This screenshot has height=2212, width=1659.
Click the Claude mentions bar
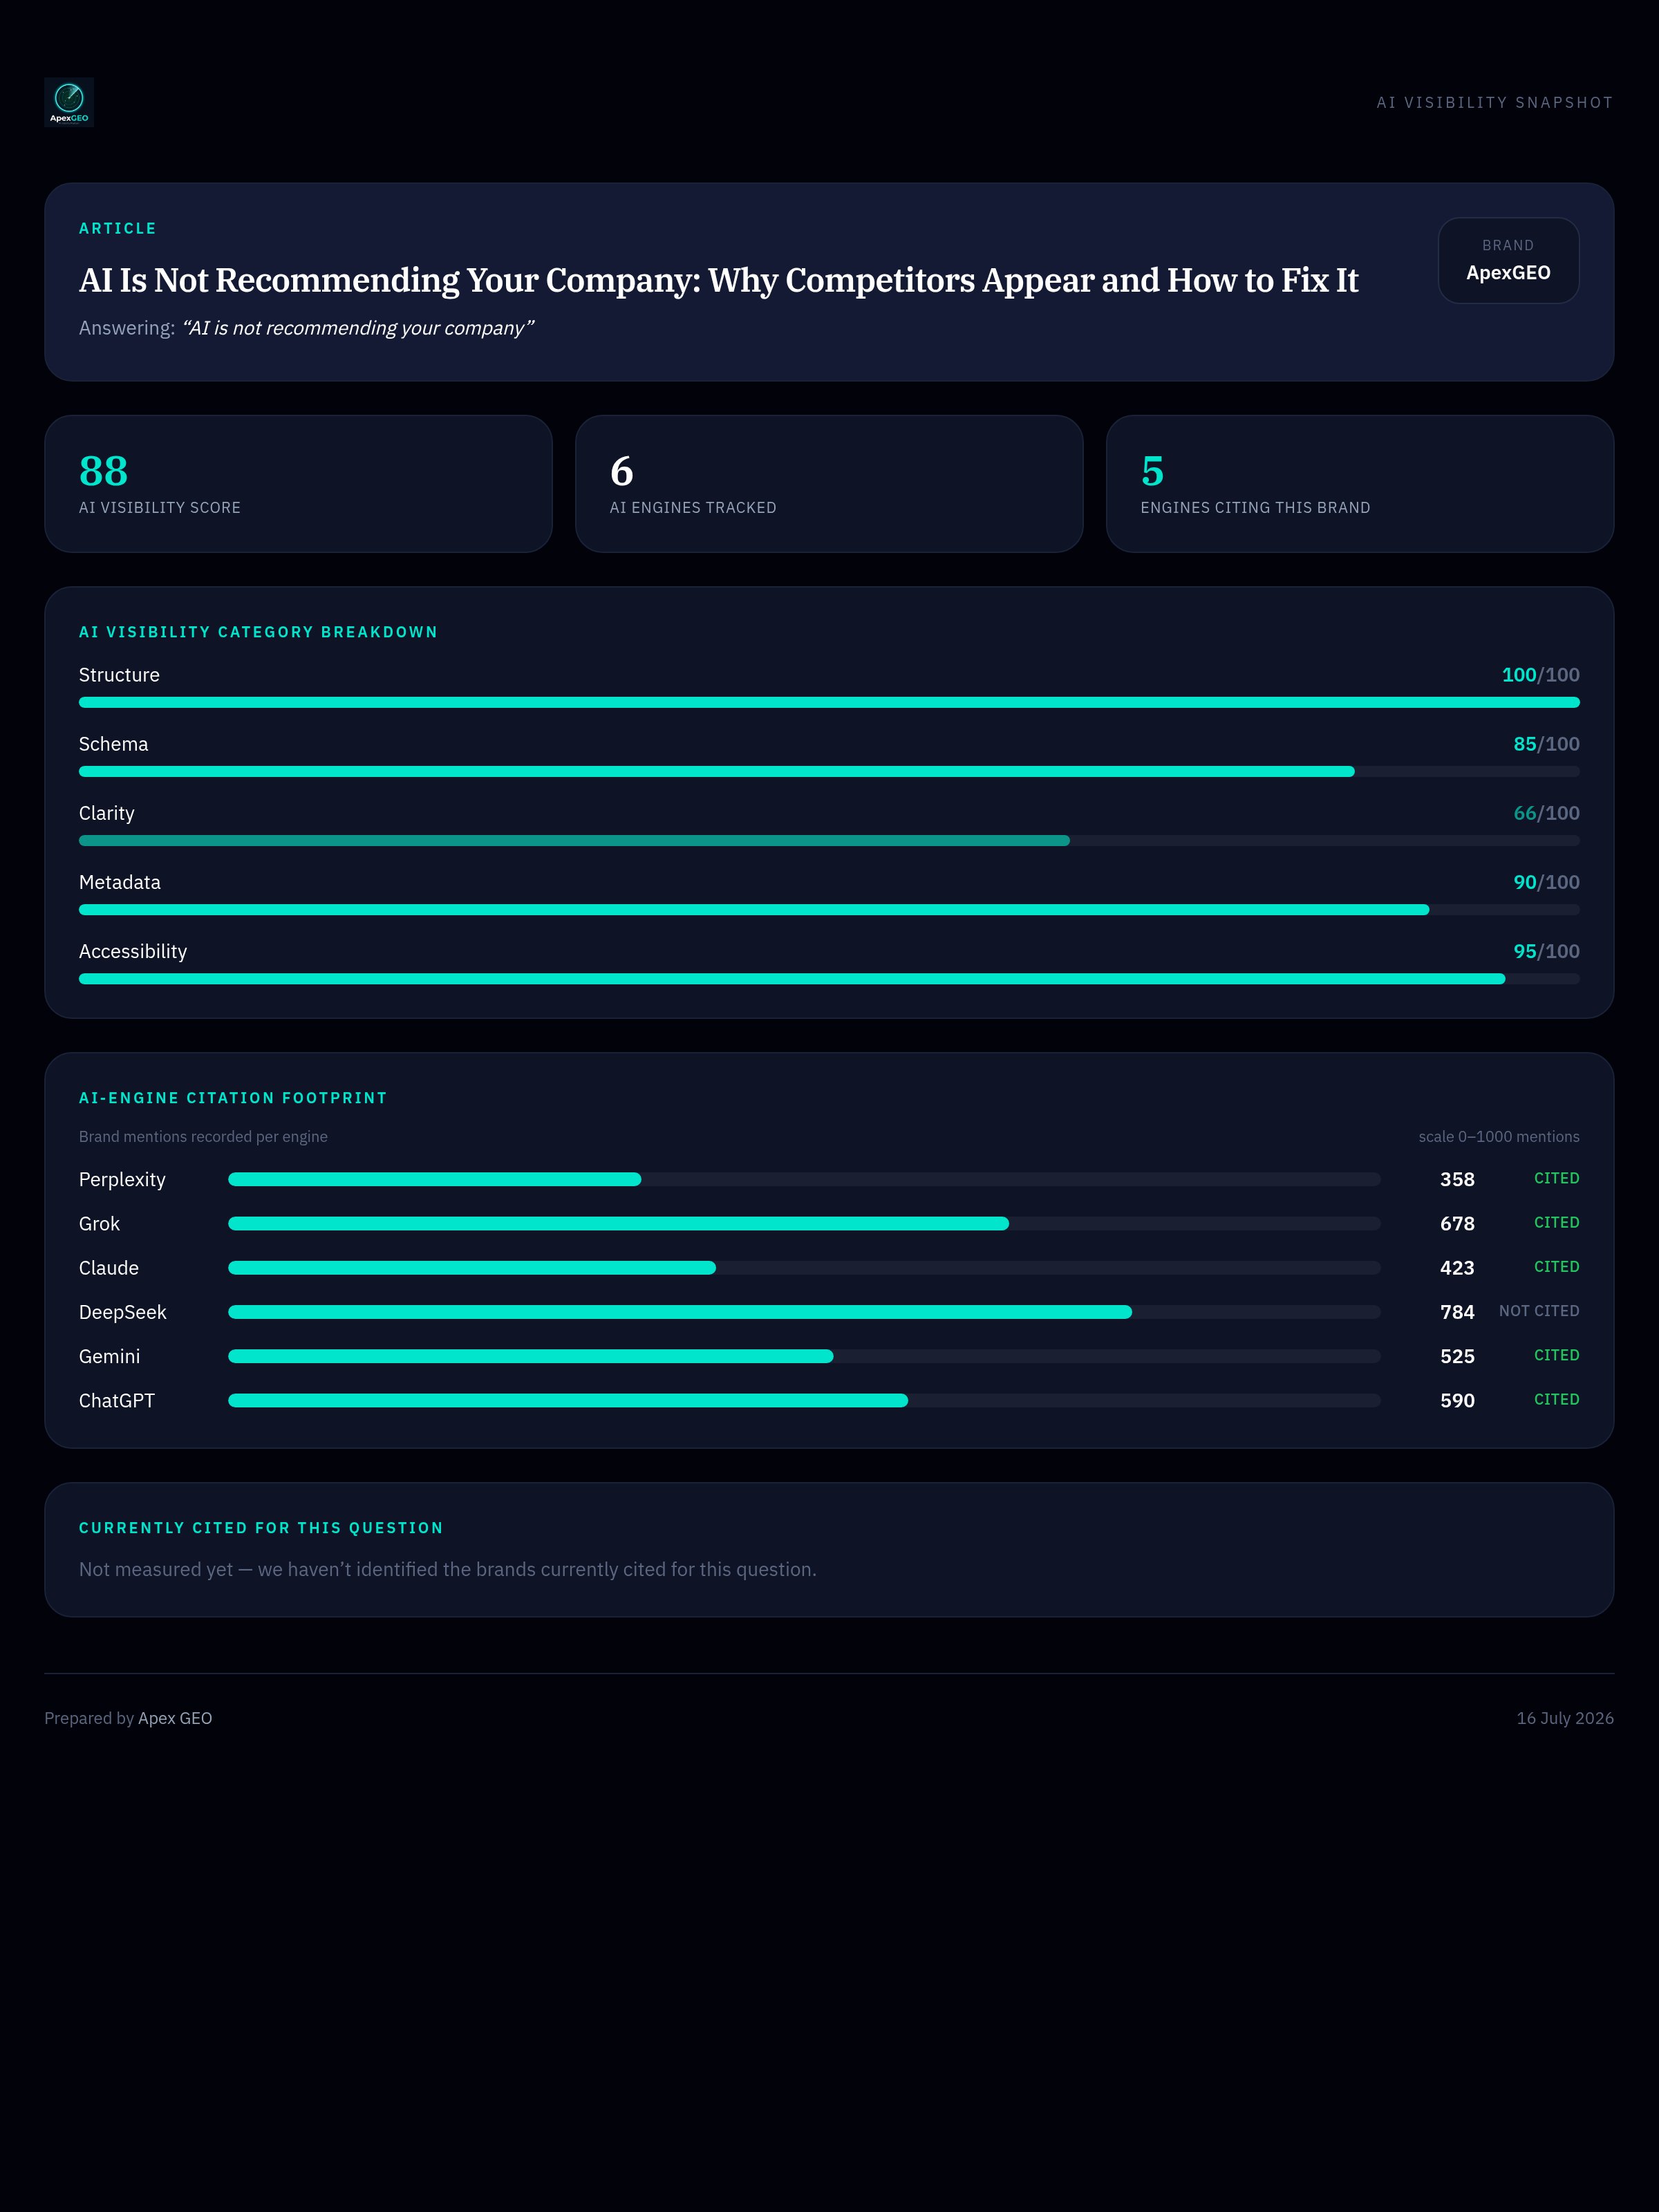coord(804,1268)
